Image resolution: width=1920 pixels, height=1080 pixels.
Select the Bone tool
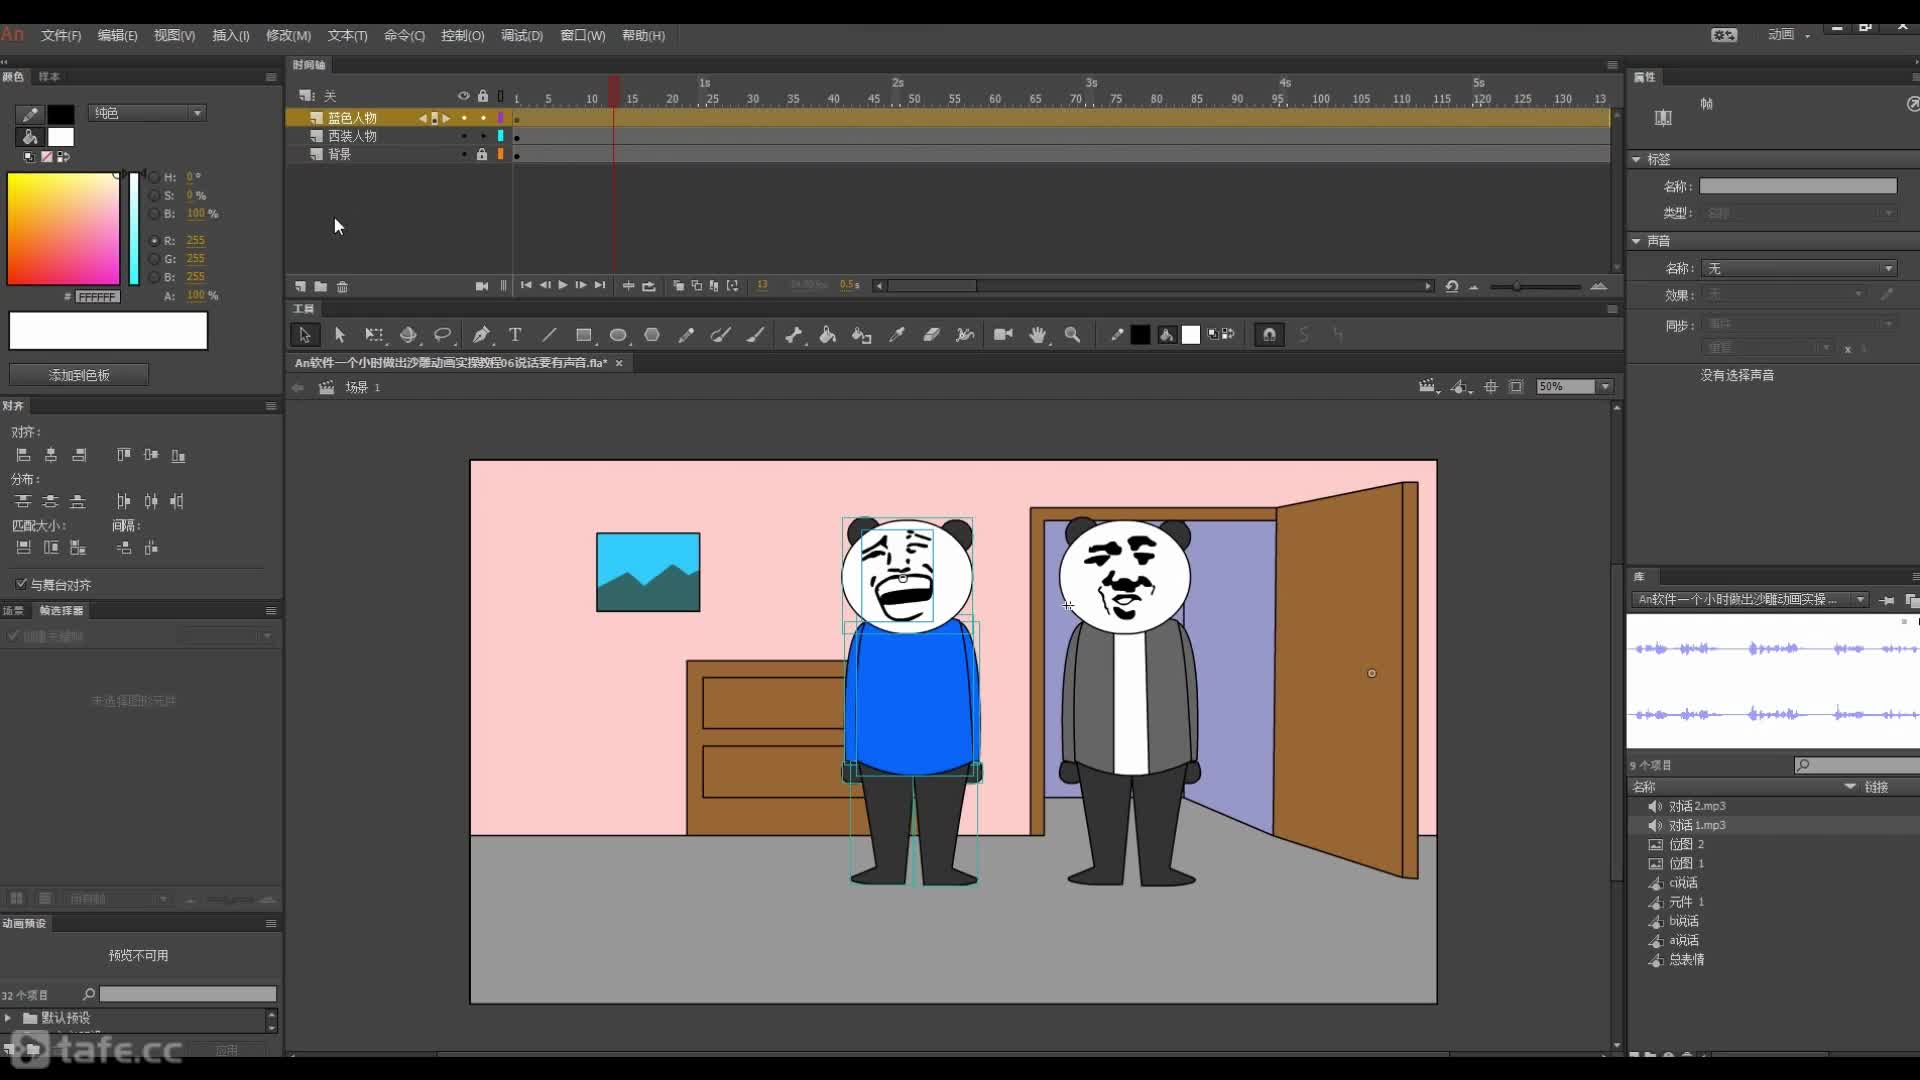pos(793,335)
